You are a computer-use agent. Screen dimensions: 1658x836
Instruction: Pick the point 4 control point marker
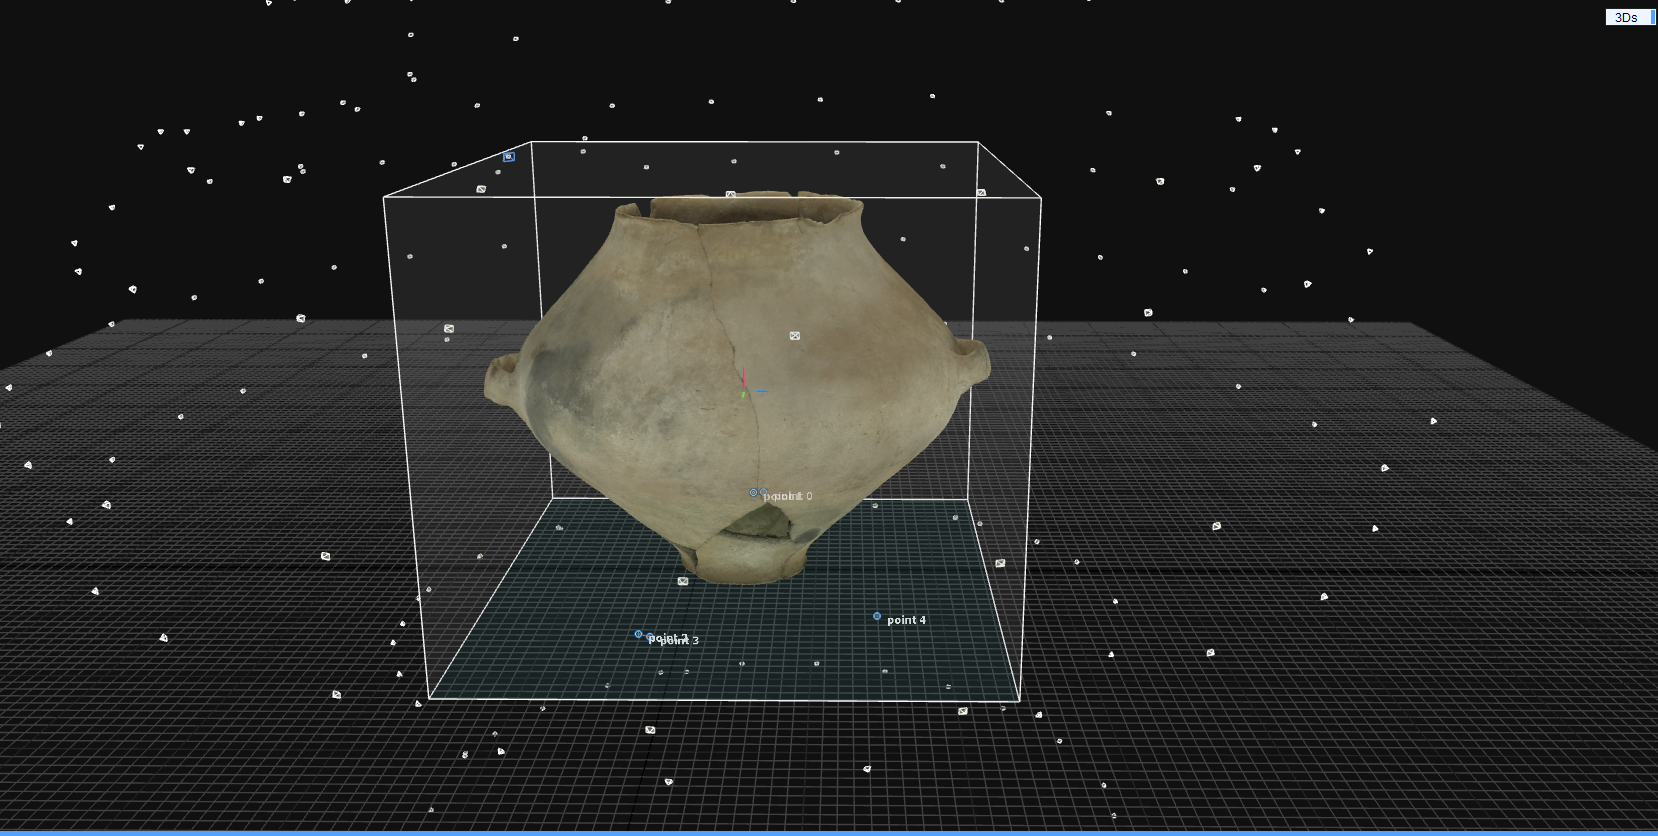pyautogui.click(x=877, y=616)
